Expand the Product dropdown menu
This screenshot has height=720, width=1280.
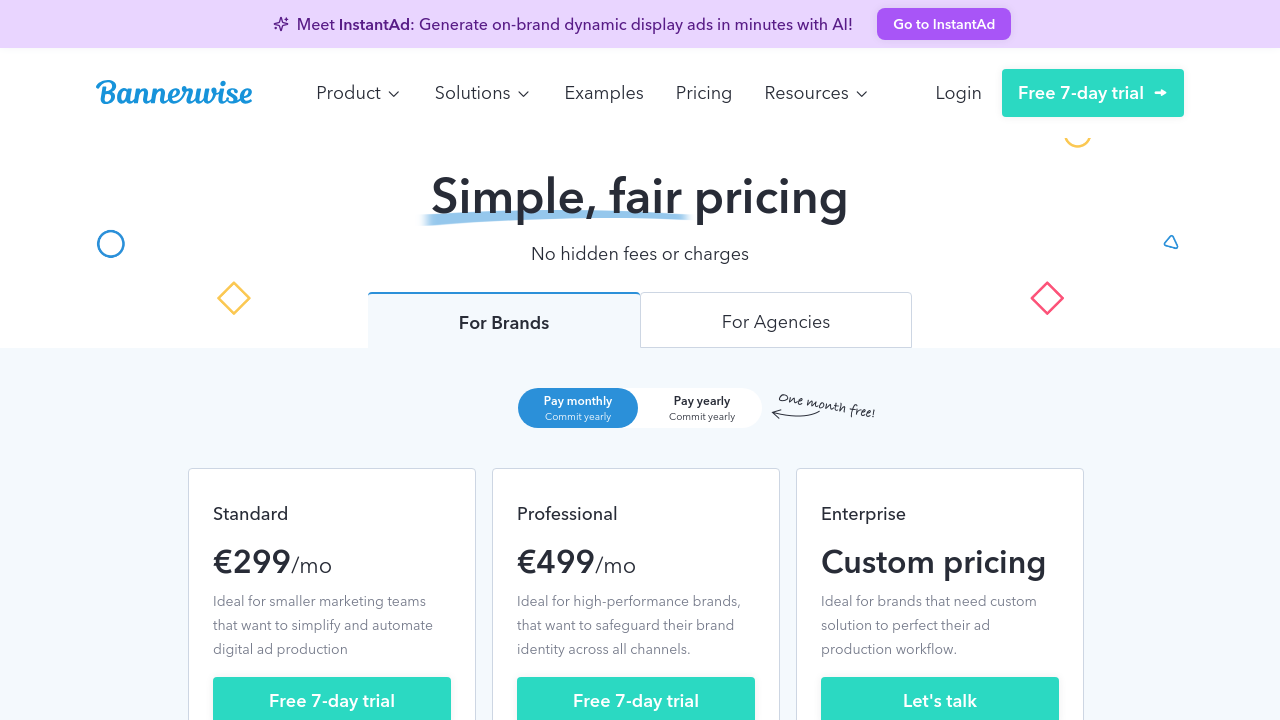tap(358, 93)
